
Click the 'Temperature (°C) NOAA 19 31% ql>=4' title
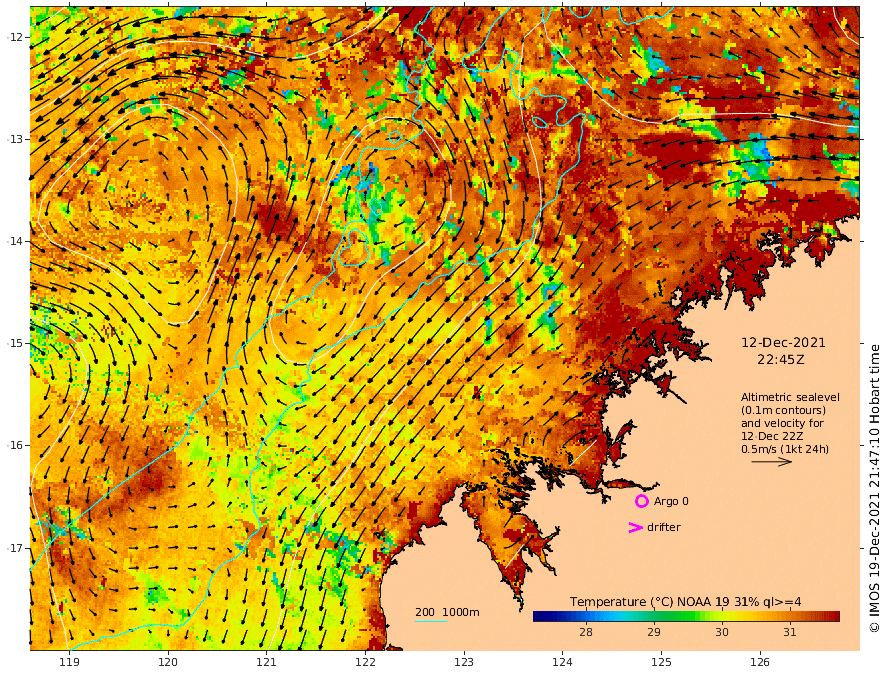[x=685, y=602]
